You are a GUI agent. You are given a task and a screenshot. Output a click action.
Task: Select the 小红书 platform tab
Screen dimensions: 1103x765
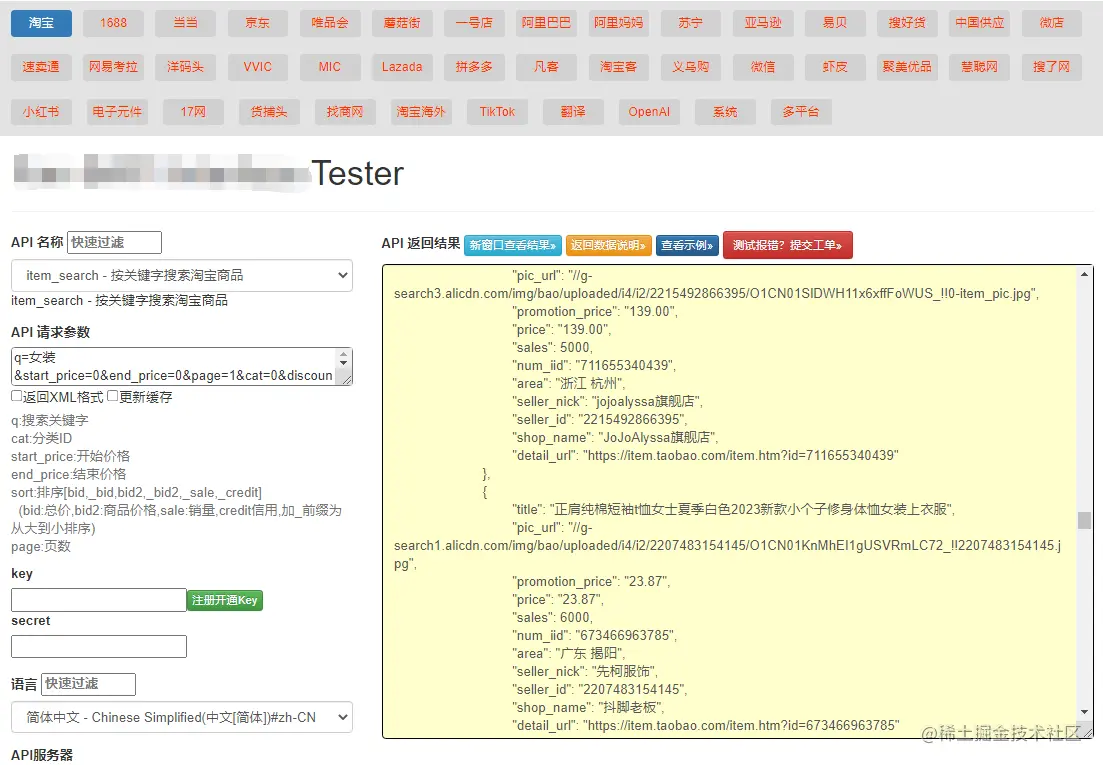click(x=42, y=112)
